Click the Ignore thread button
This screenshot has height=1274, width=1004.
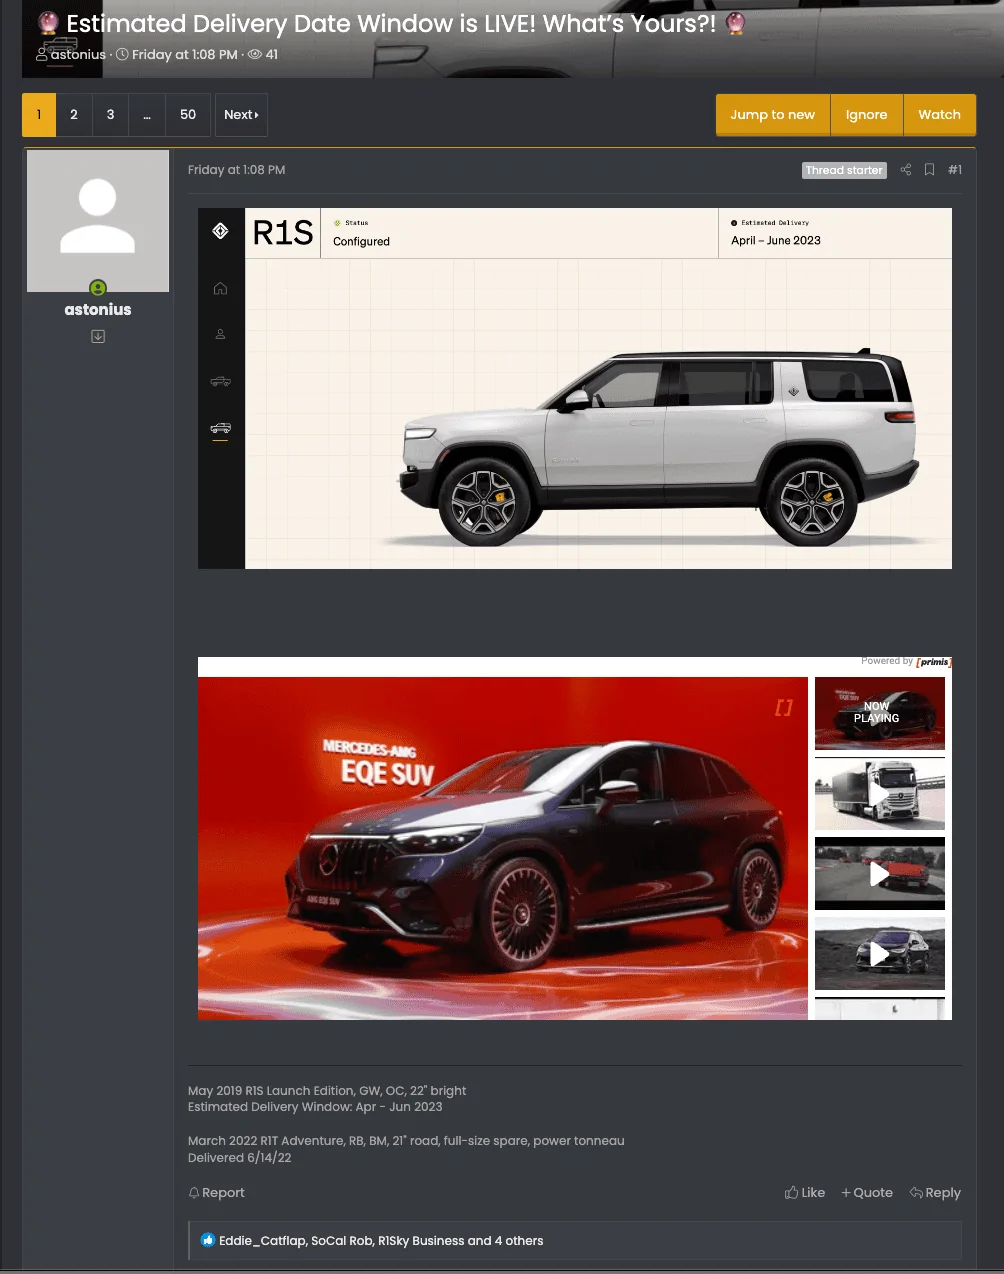coord(866,115)
